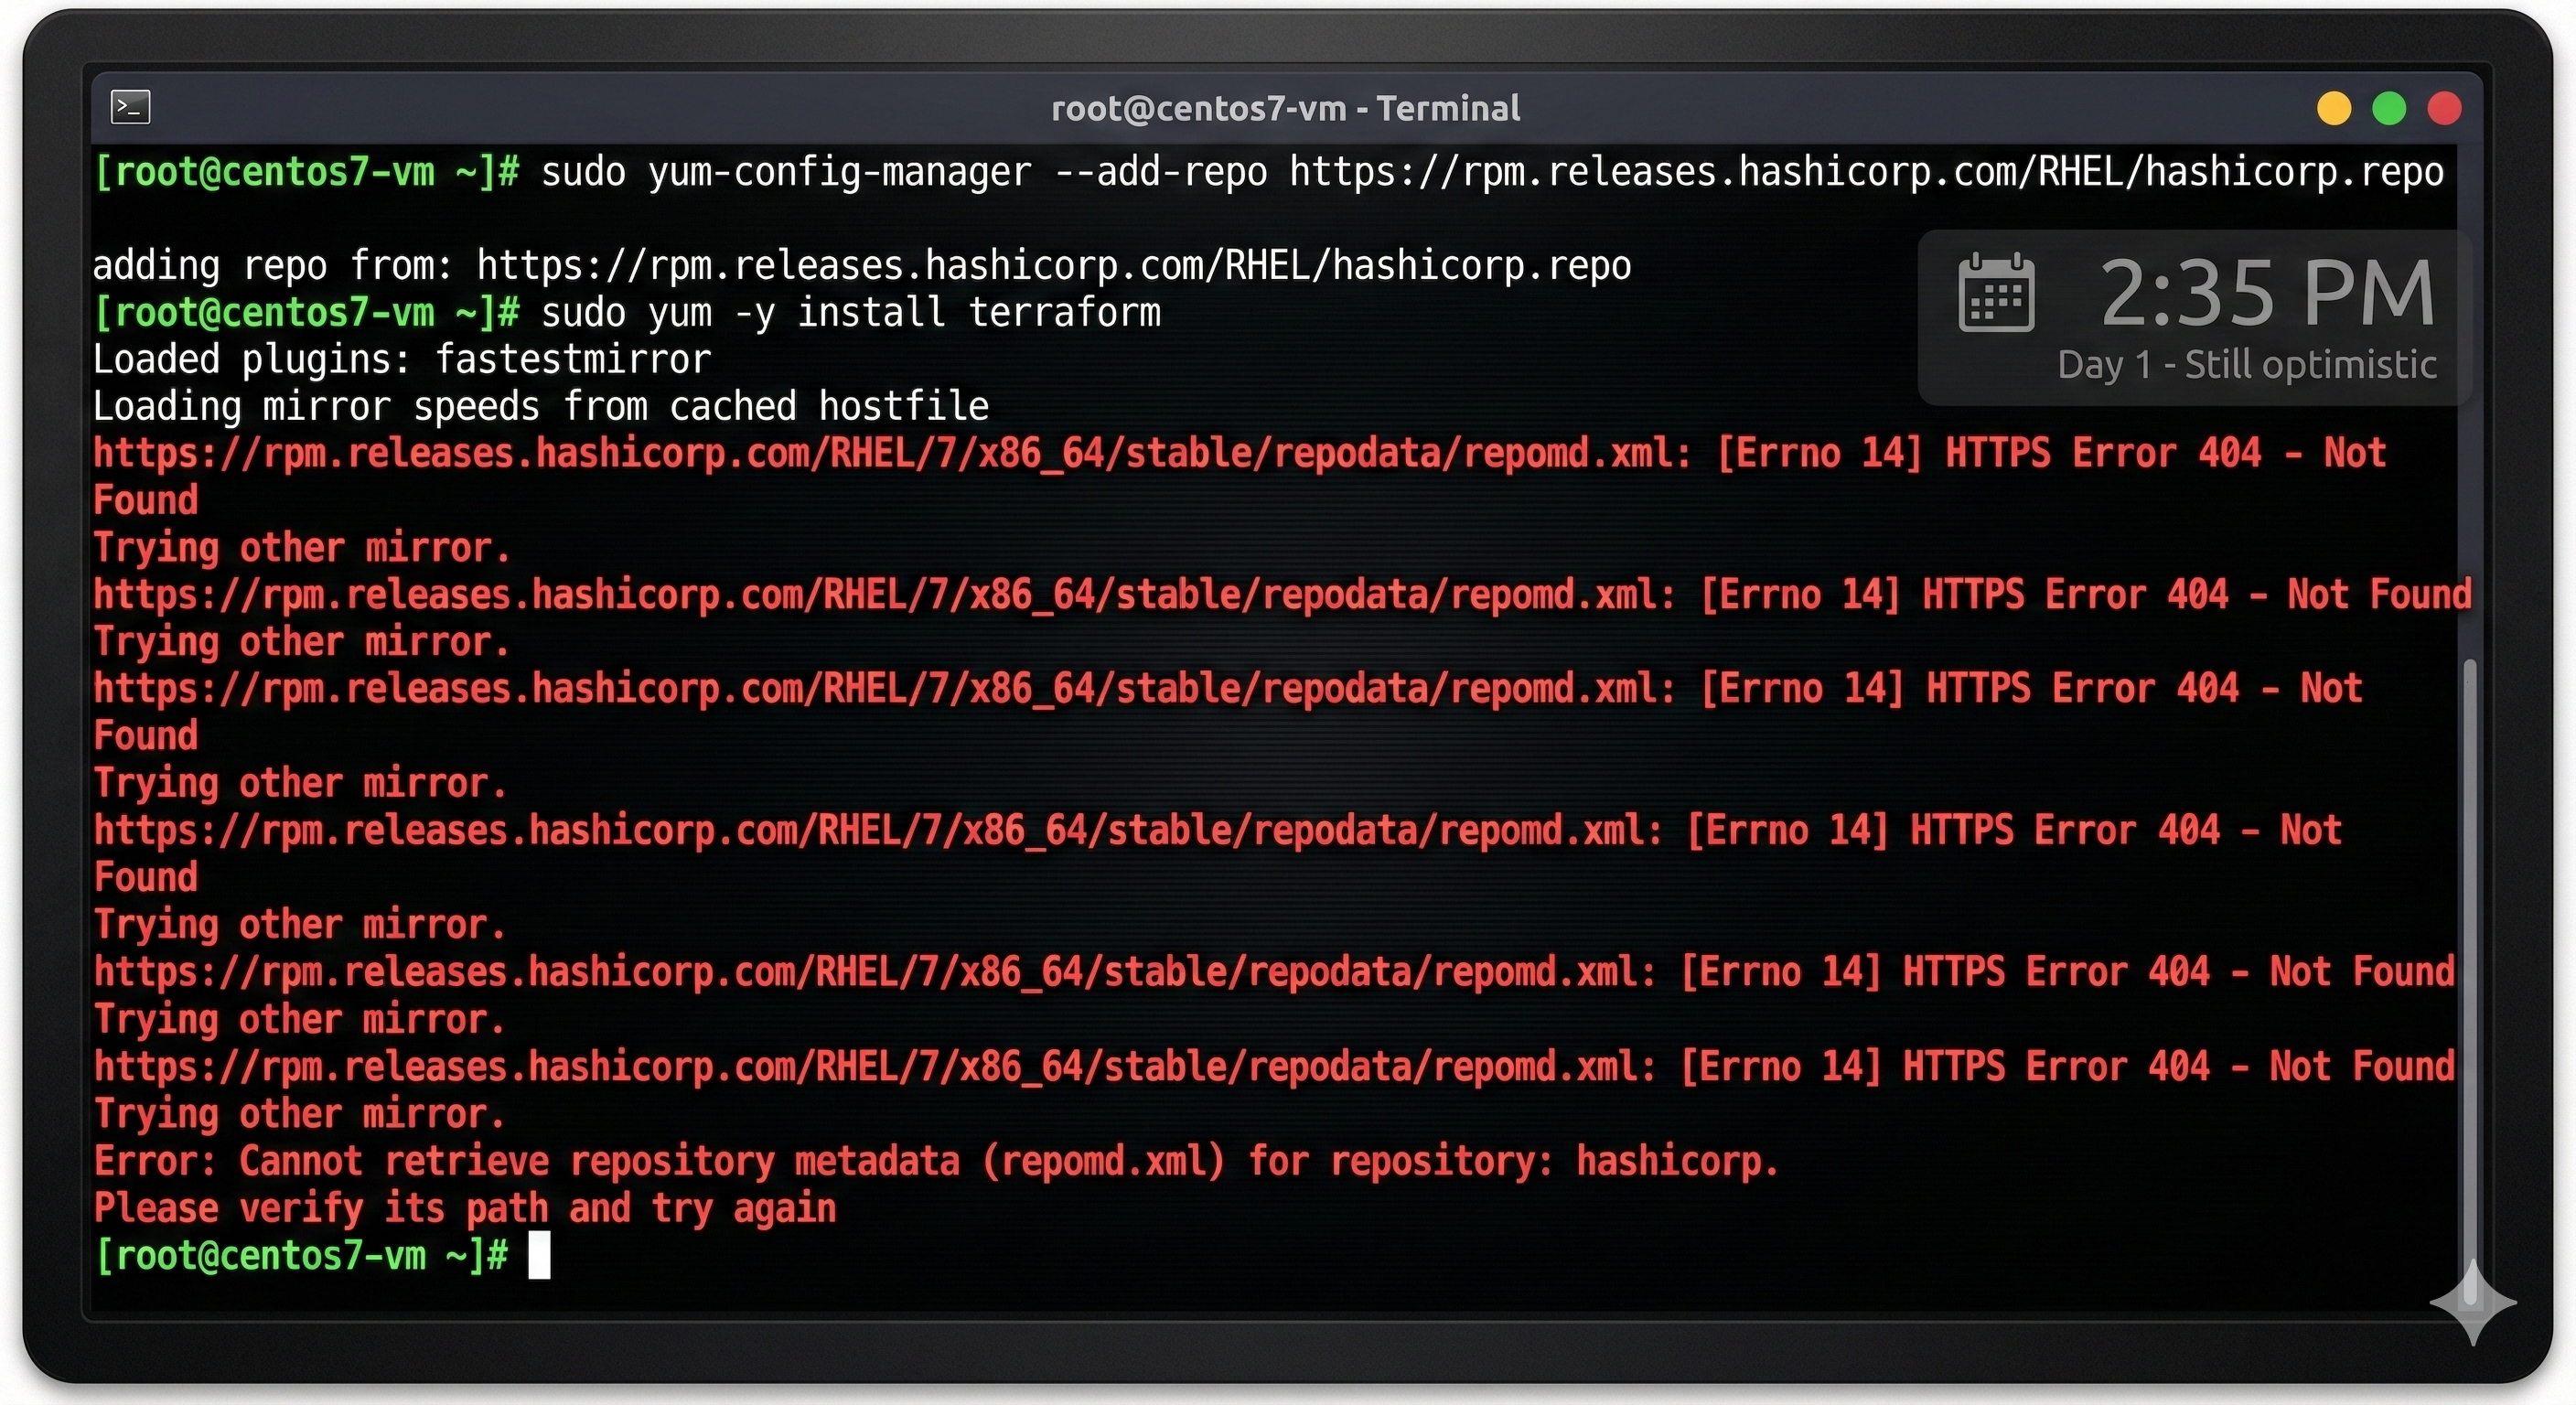Click the 'Loading mirror speeds from cached hostfile' line
Screen dimensions: 2576x1405
540,407
